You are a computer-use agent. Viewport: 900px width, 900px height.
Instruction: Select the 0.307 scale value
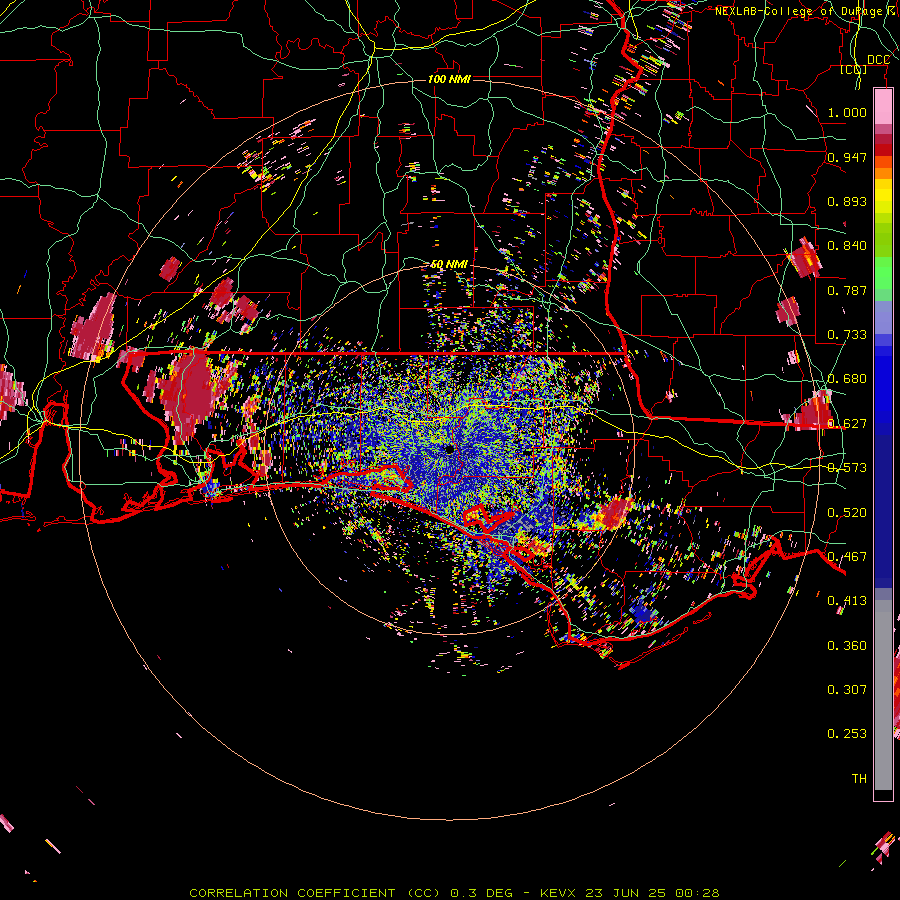coord(847,690)
